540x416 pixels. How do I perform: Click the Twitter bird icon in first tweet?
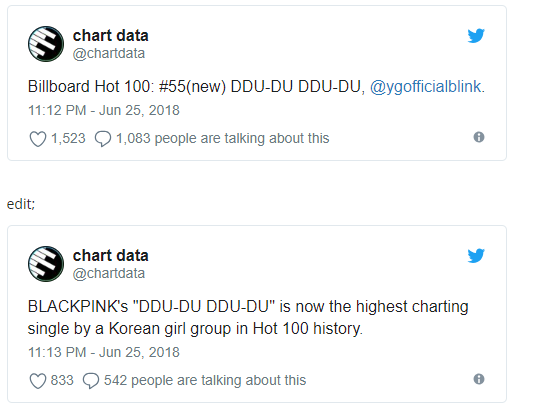476,35
